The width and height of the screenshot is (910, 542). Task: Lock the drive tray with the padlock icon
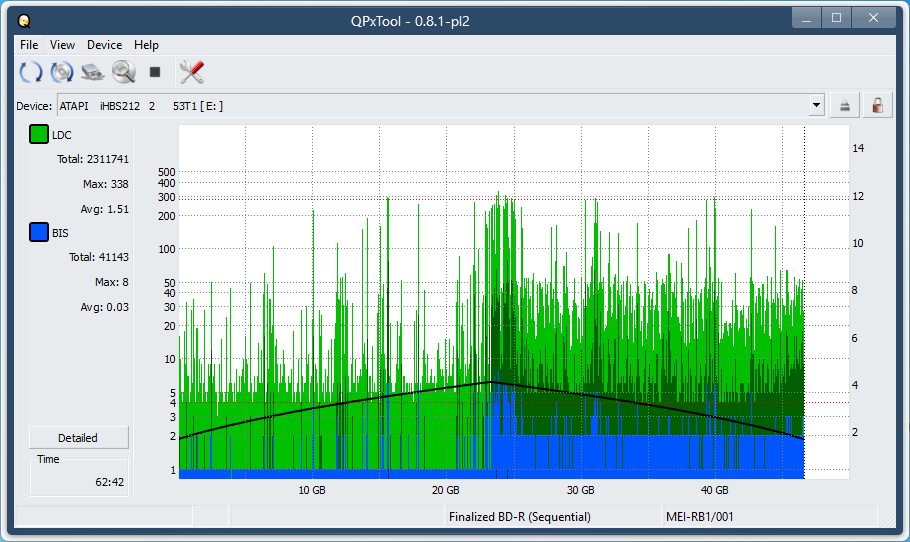click(x=878, y=106)
